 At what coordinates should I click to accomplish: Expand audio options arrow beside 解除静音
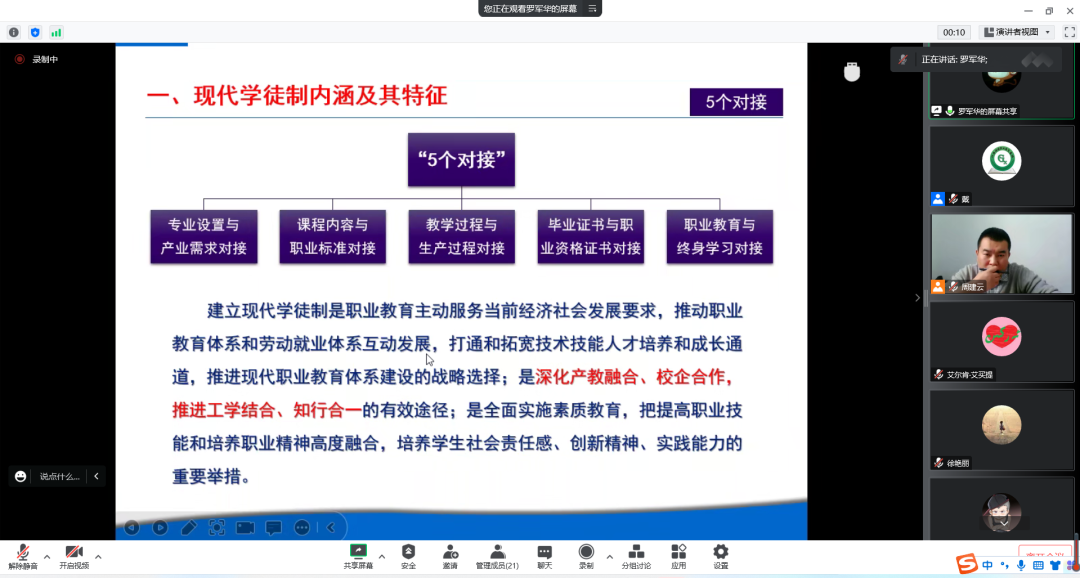(x=47, y=556)
